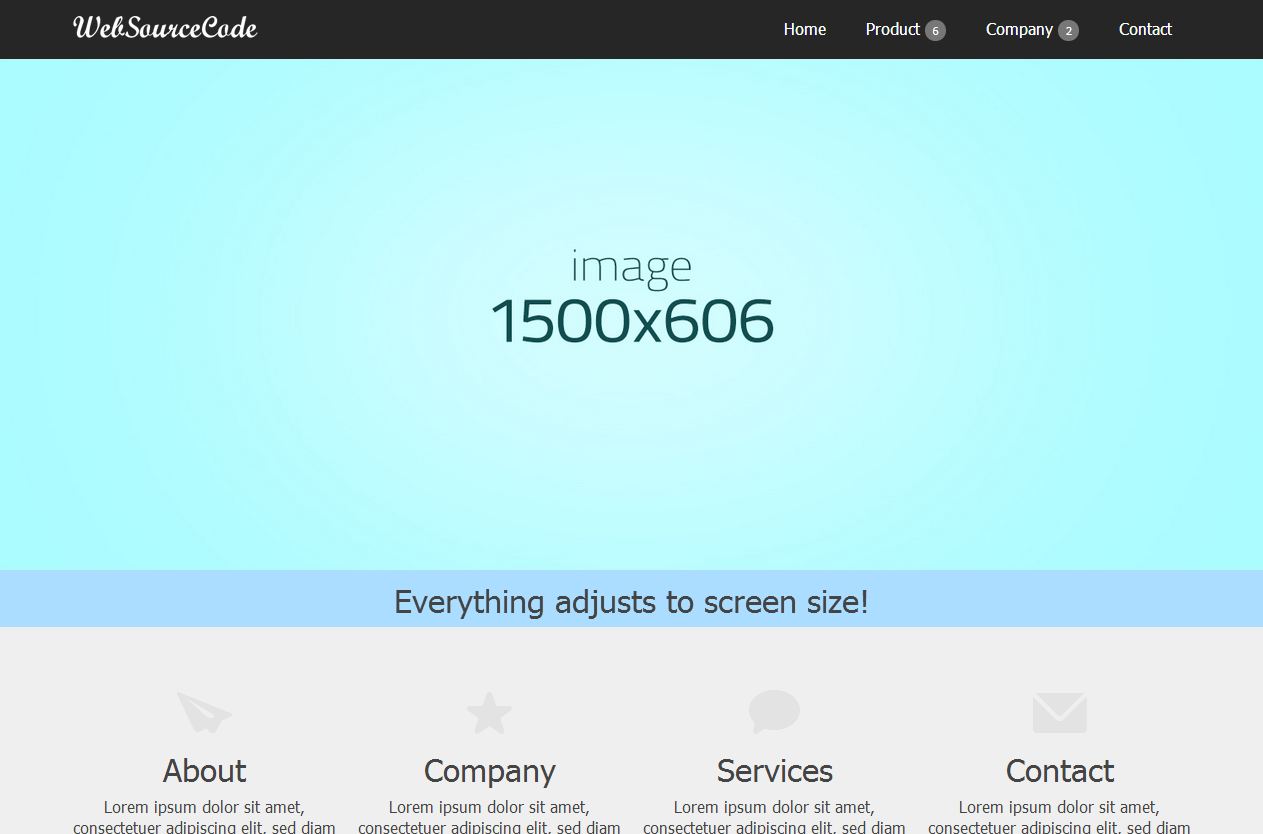Viewport: 1263px width, 834px height.
Task: Click the Contact section heading
Action: (1058, 771)
